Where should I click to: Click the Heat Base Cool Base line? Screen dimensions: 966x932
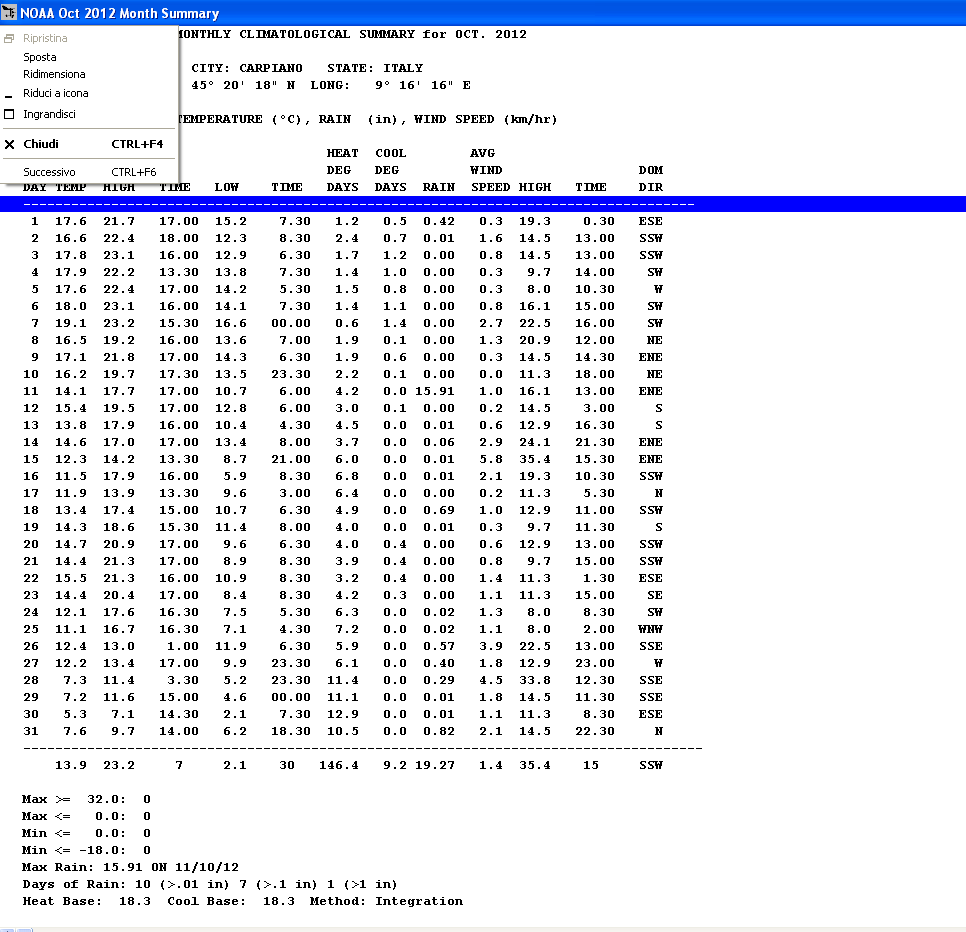[x=242, y=901]
